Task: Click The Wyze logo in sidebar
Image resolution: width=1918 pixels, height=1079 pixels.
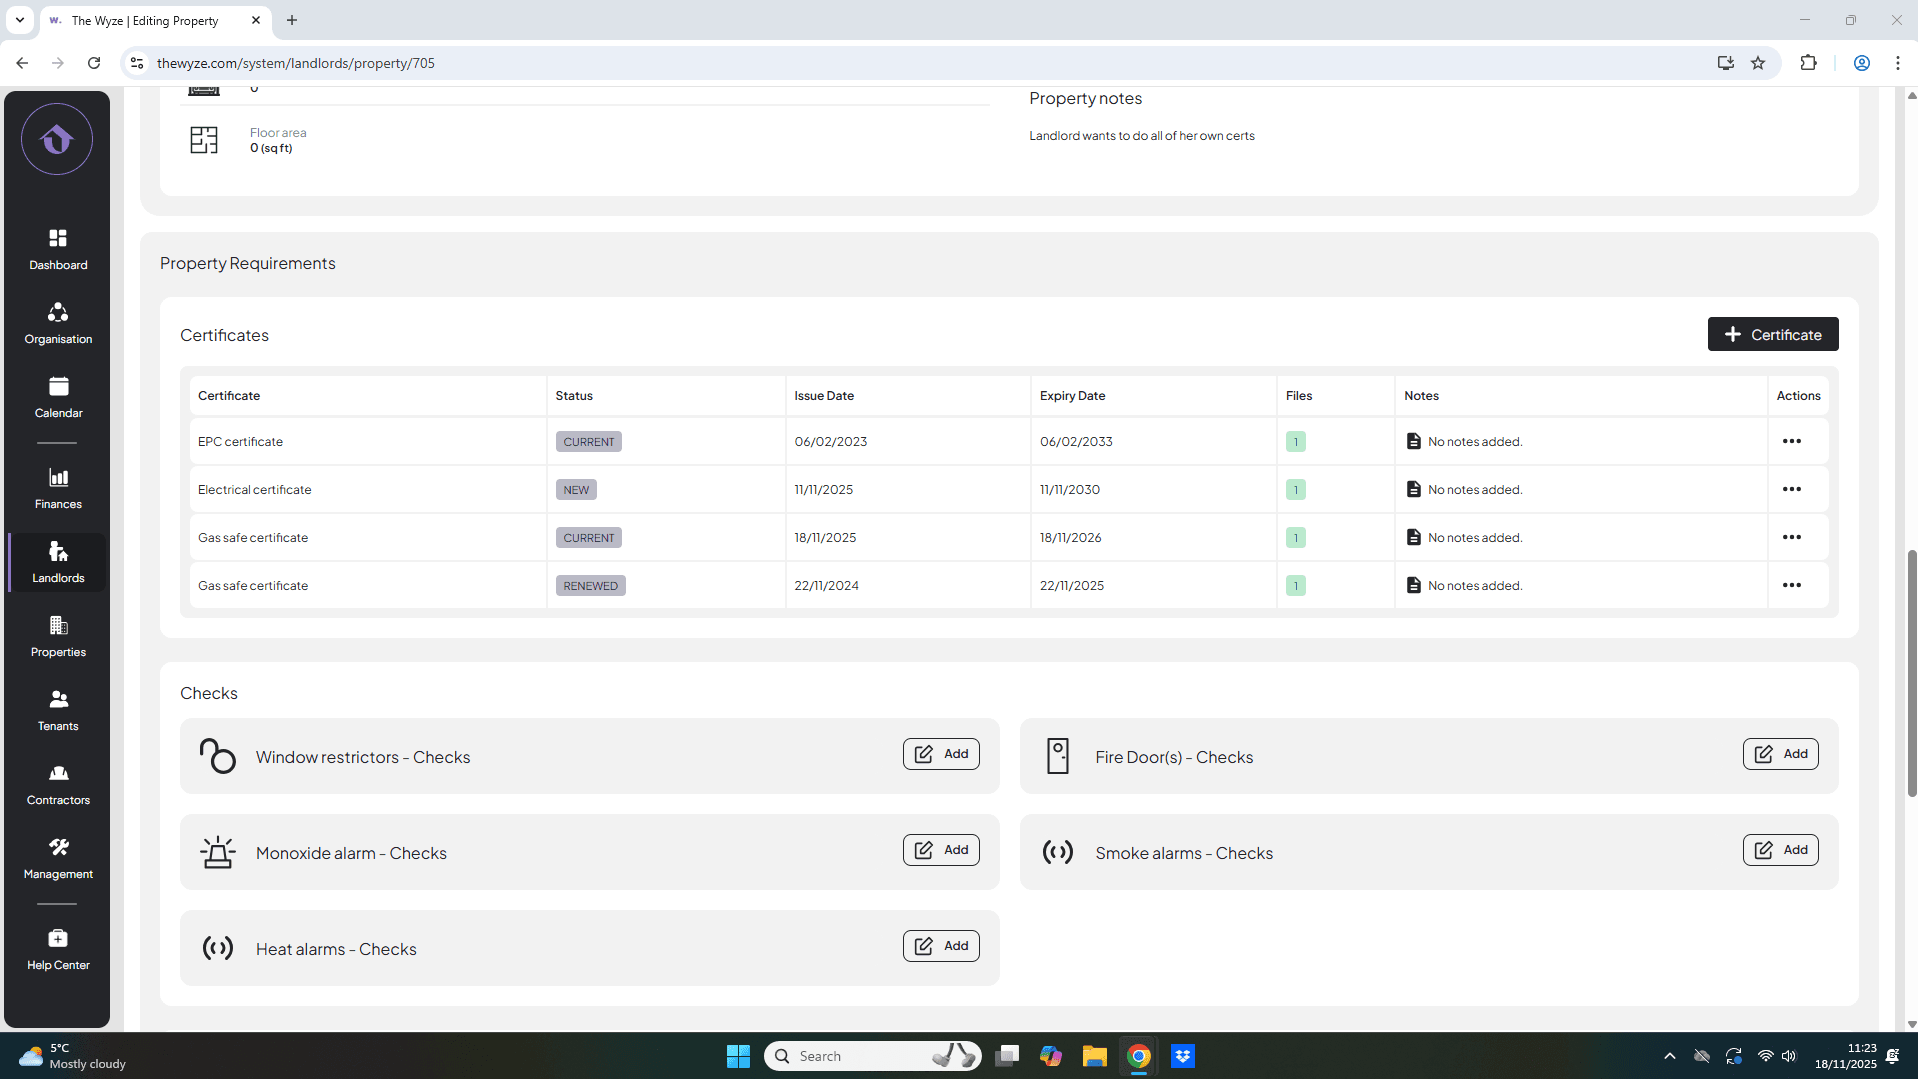Action: 57,140
